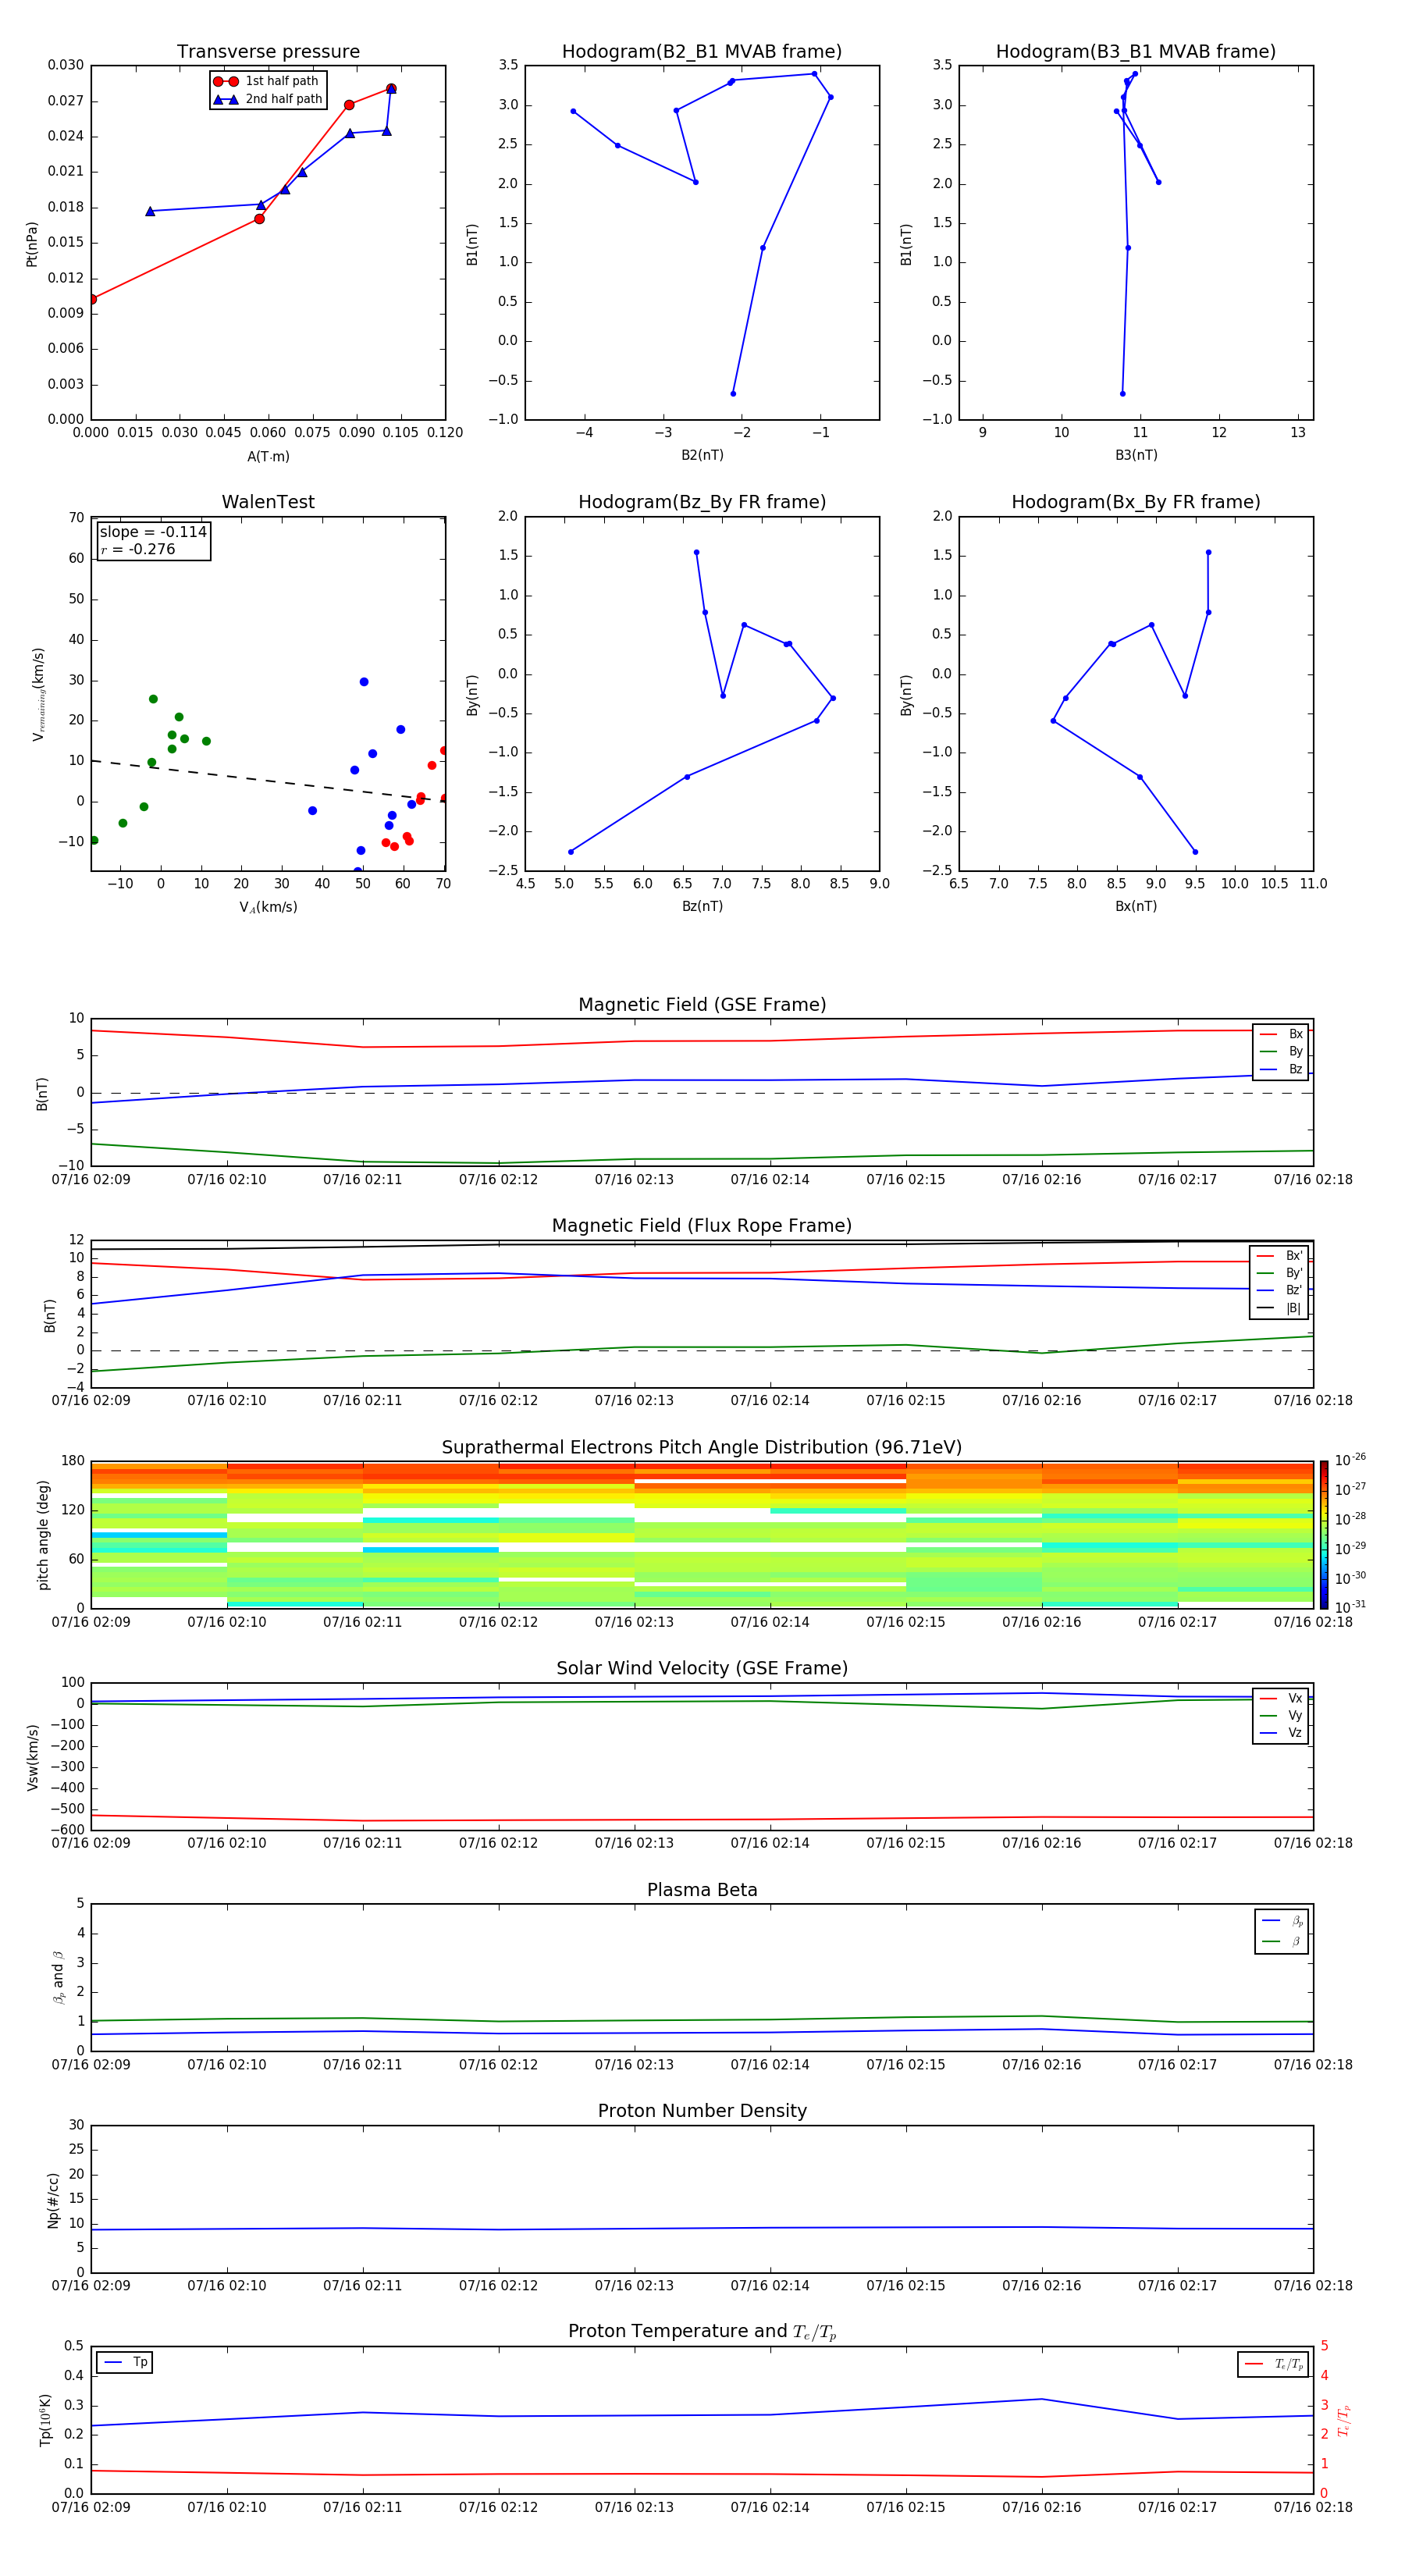This screenshot has width=1405, height=2576.
Task: Click 'Np(#/cc)' axis label
Action: point(54,2200)
